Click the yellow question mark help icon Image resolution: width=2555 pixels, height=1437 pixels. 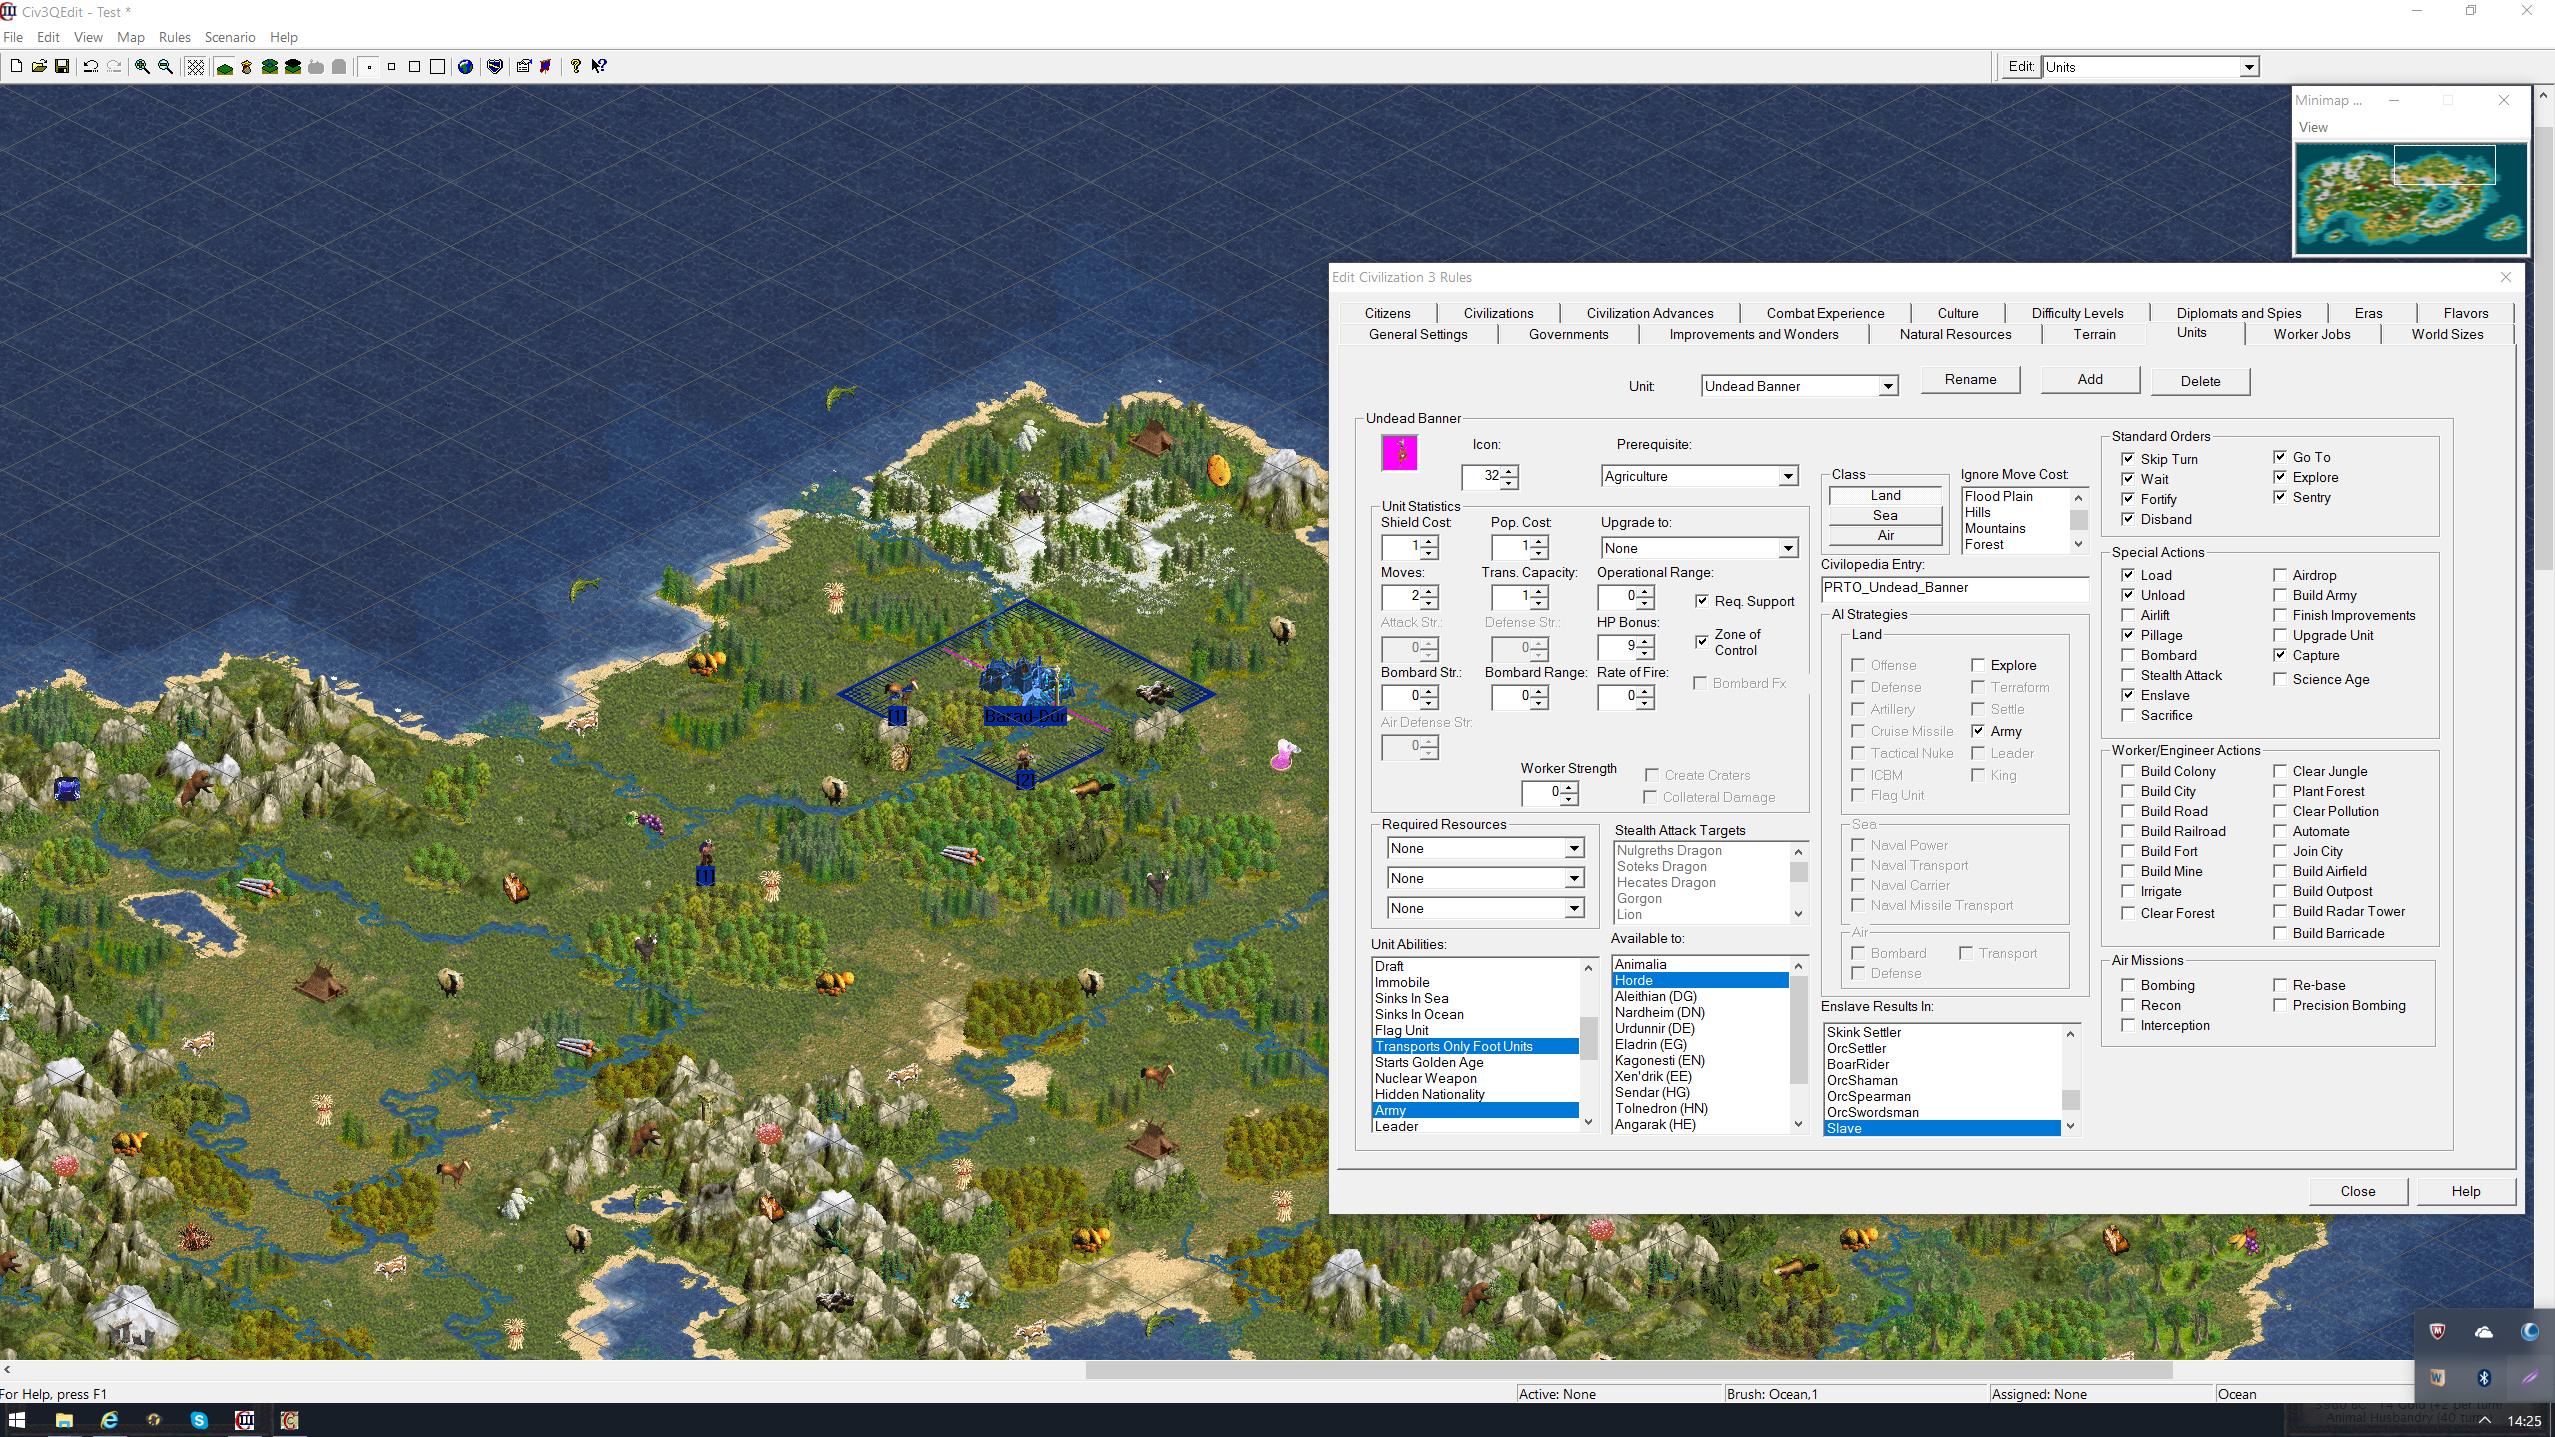pyautogui.click(x=576, y=66)
